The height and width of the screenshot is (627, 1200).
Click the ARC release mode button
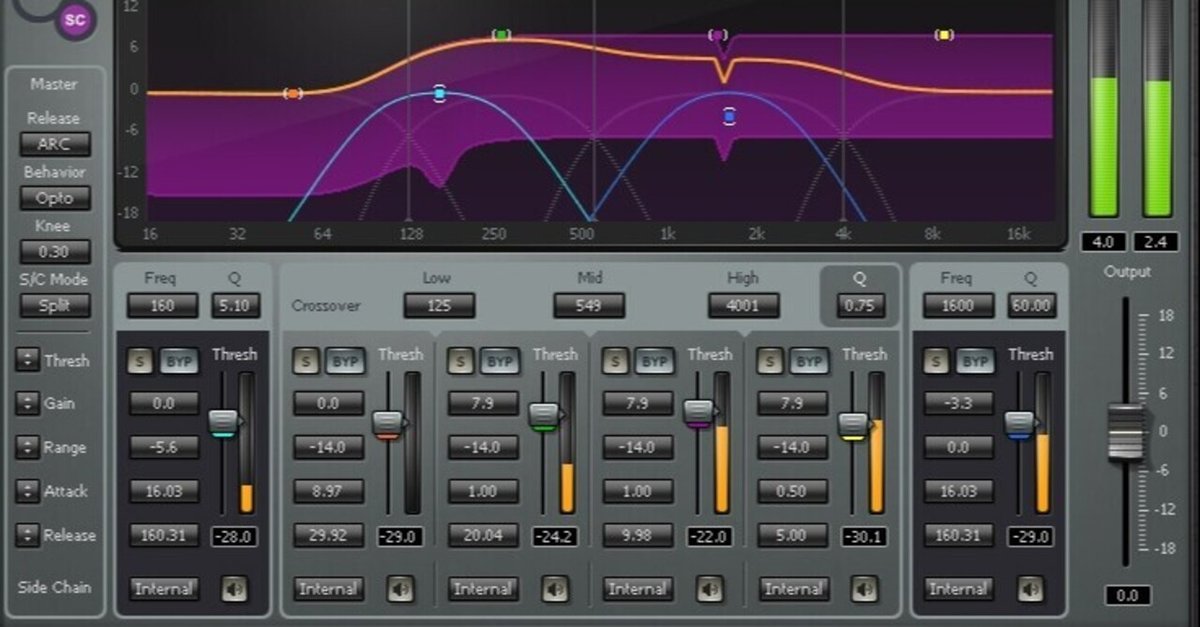coord(55,144)
